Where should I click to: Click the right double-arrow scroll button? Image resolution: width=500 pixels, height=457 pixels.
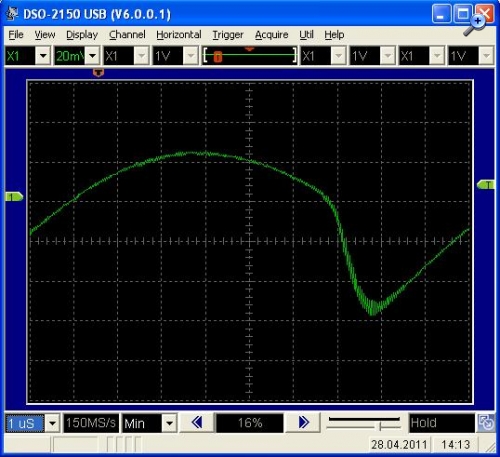click(x=303, y=423)
